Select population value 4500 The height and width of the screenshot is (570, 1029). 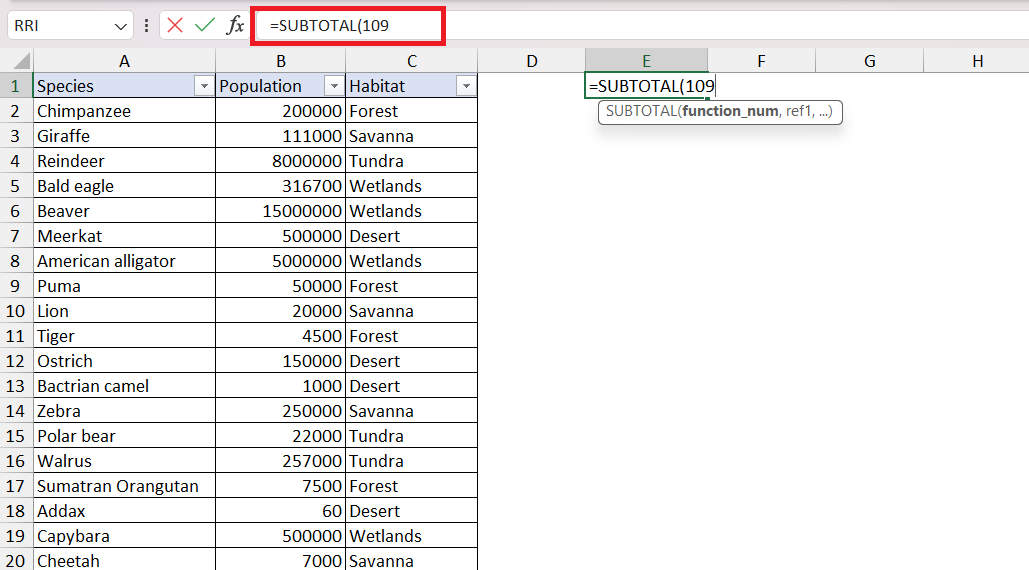(x=281, y=336)
